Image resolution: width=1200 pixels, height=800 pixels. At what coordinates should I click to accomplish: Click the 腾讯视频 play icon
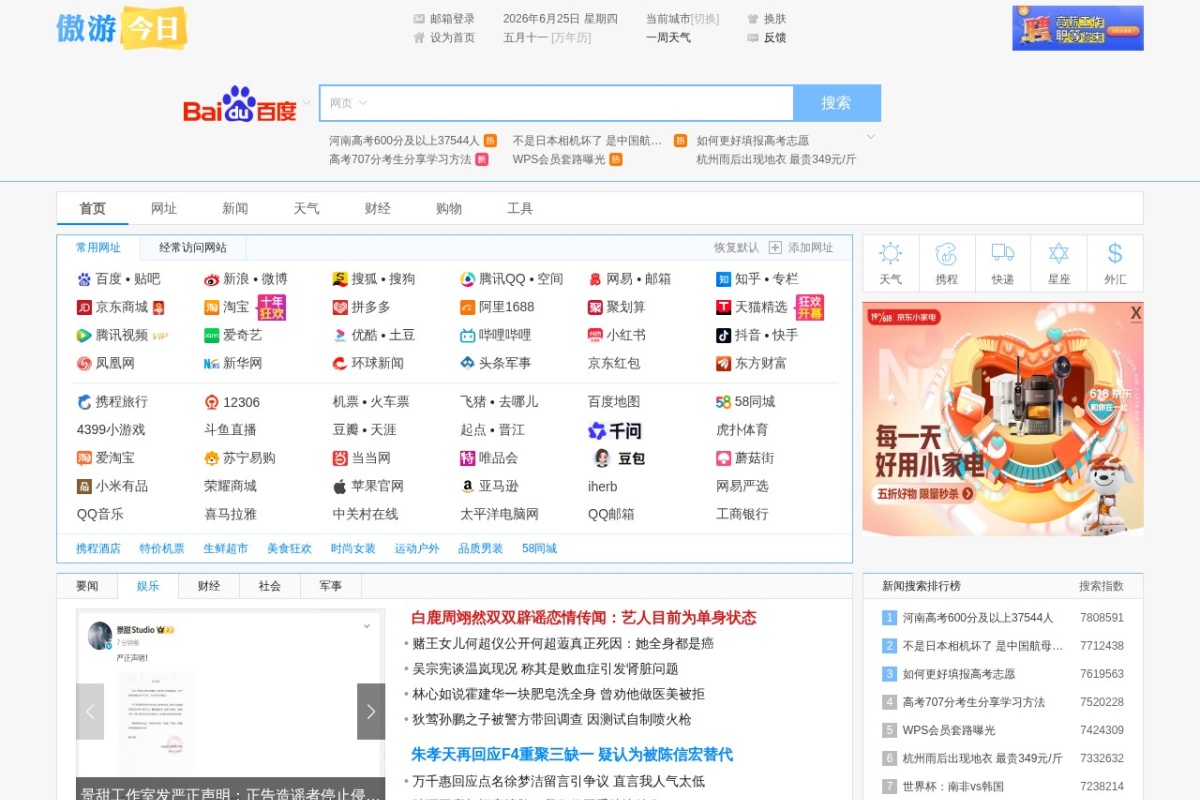(x=84, y=335)
